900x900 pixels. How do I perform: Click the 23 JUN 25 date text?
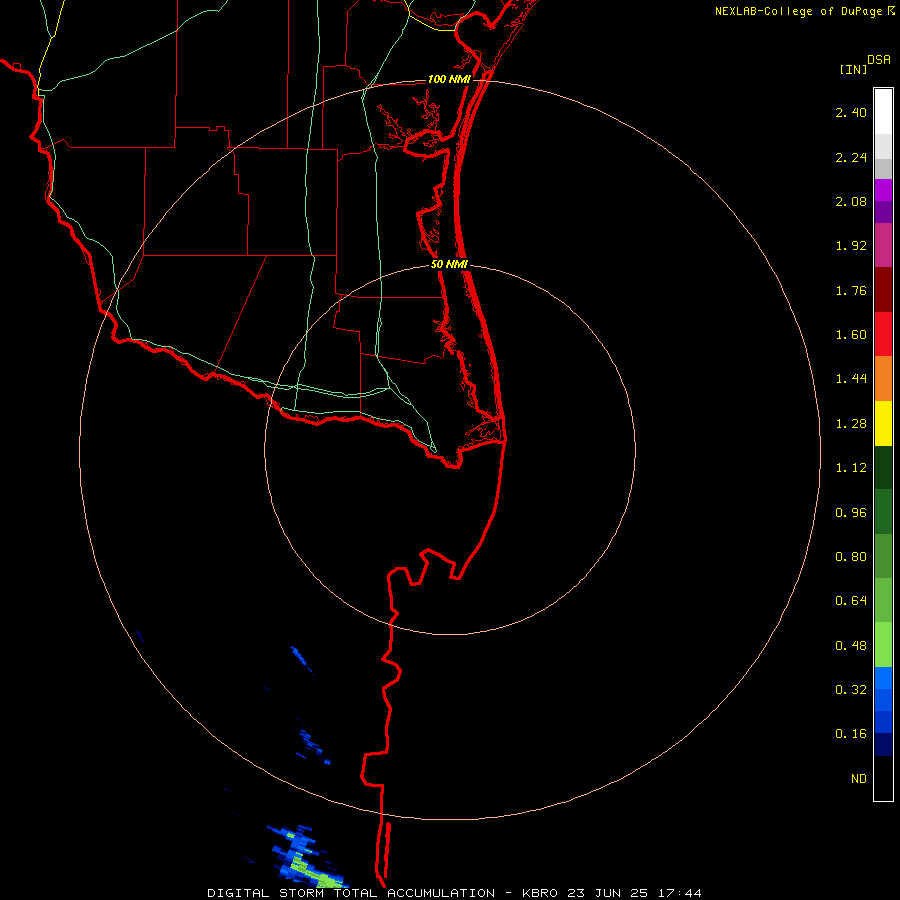pos(608,893)
